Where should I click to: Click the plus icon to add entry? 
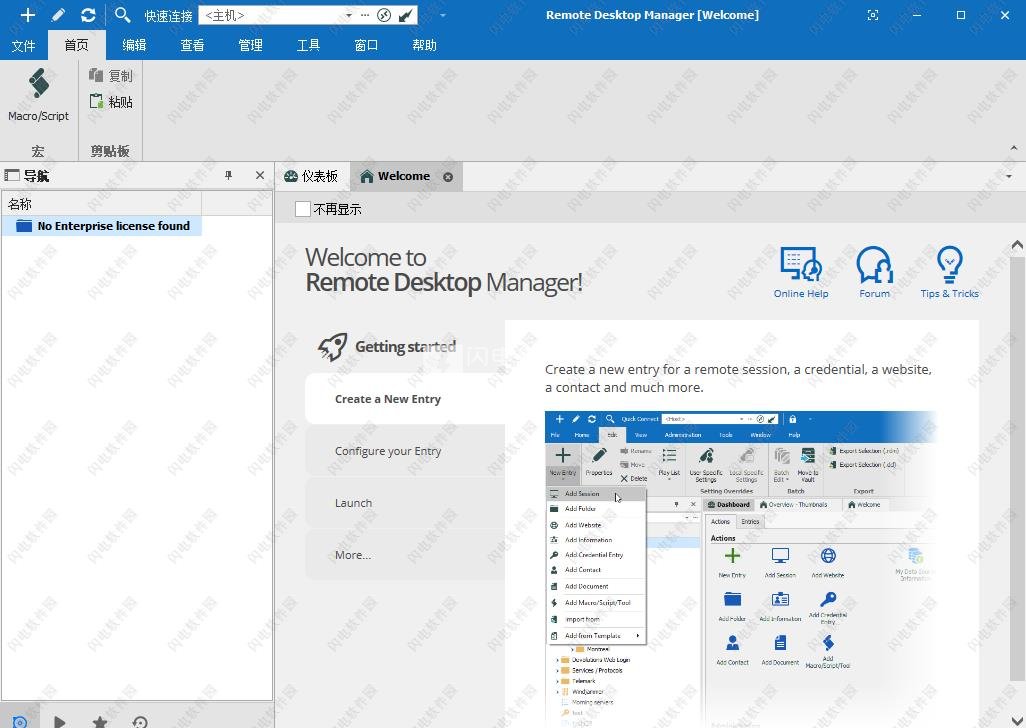(x=27, y=14)
